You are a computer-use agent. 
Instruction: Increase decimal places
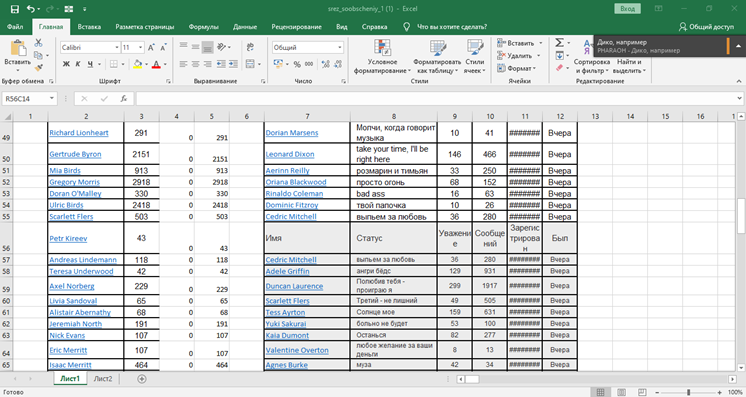[325, 64]
